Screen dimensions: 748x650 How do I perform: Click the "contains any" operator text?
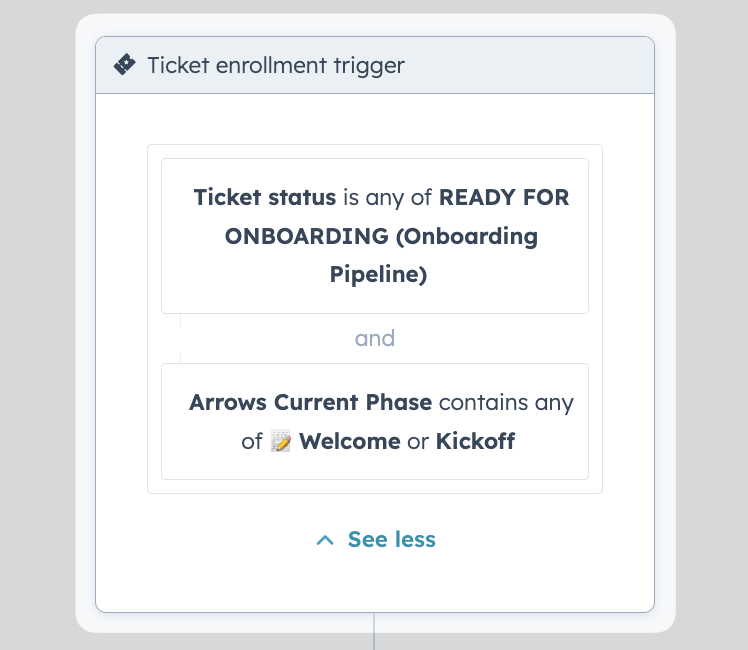tap(506, 403)
